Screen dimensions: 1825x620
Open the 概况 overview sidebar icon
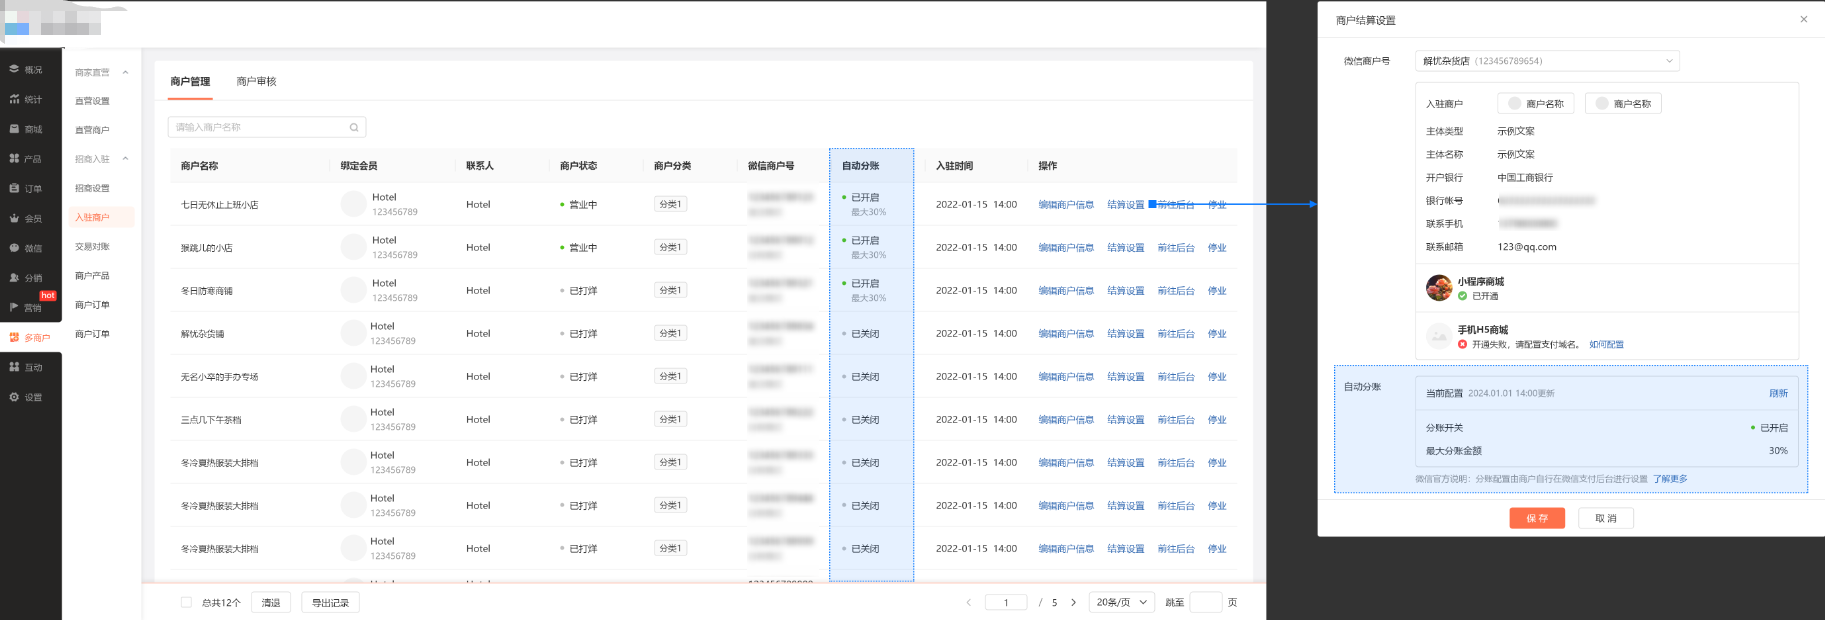pos(14,69)
